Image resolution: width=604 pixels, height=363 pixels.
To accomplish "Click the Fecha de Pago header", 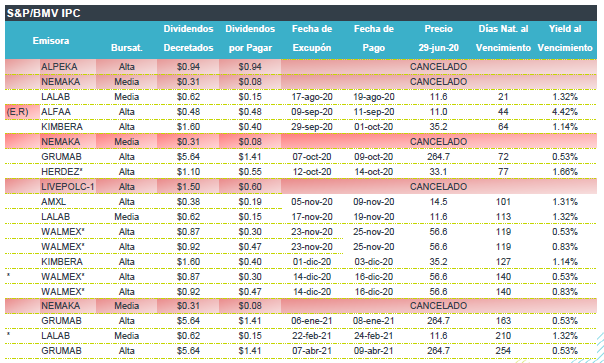I will click(x=374, y=38).
